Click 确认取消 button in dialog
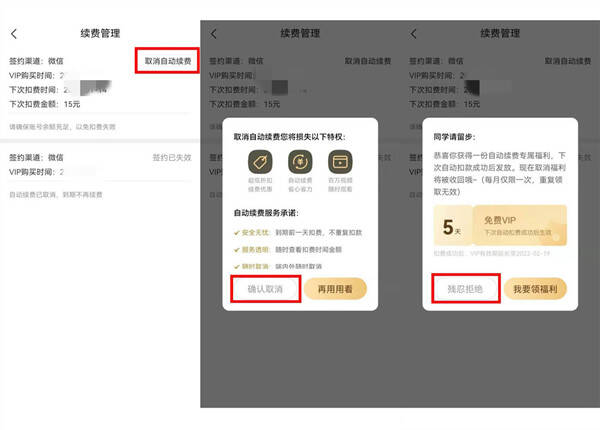Image resolution: width=600 pixels, height=430 pixels. coord(266,289)
